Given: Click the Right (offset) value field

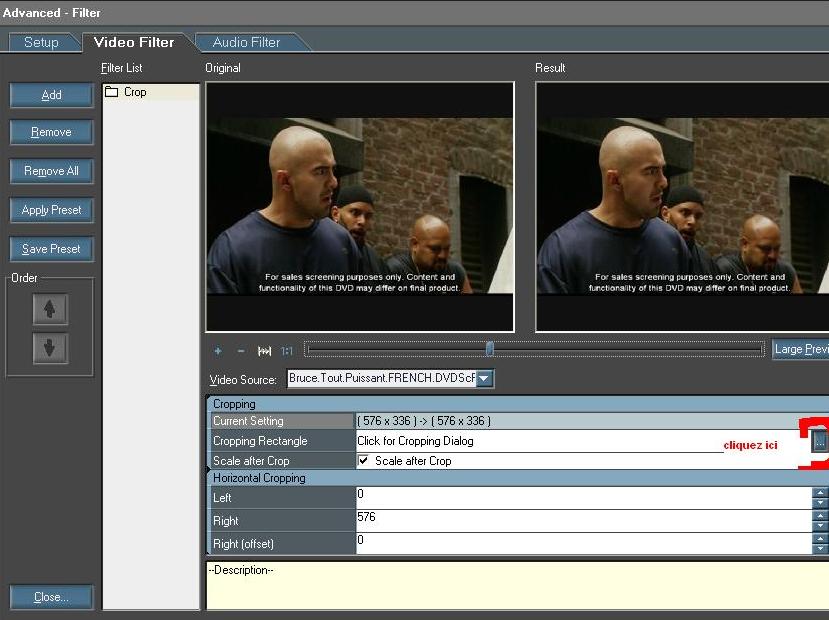Looking at the screenshot, I should [x=584, y=543].
